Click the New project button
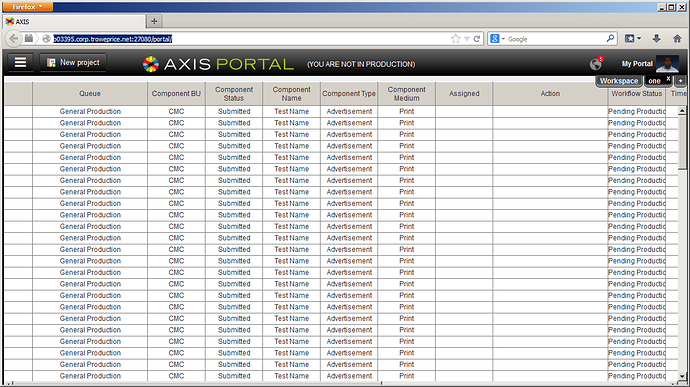The image size is (690, 387). [73, 63]
